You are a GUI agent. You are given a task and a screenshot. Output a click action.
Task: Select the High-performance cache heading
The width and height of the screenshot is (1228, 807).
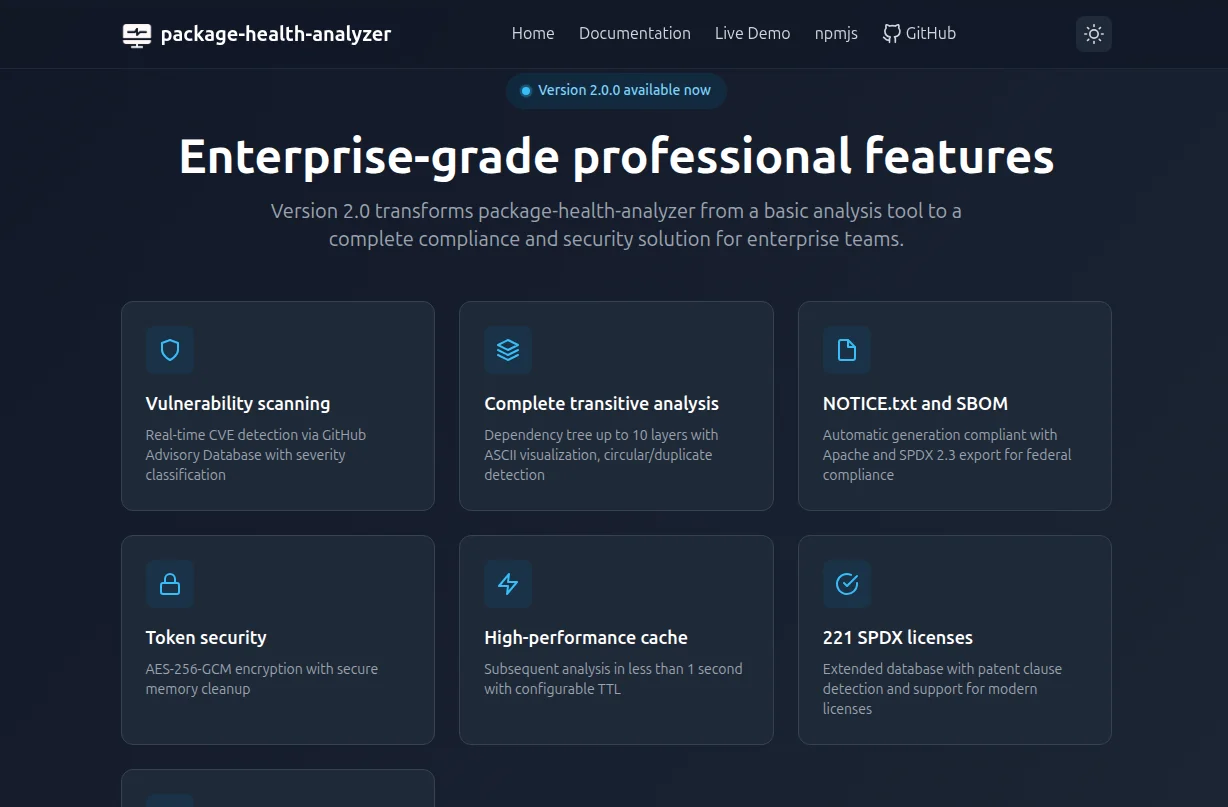[586, 638]
